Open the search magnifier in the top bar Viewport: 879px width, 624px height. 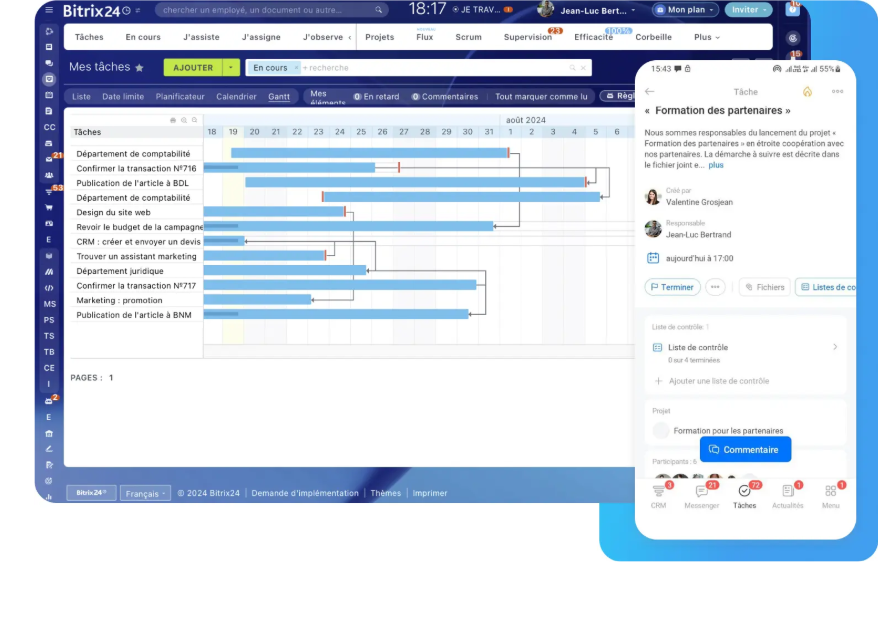(379, 9)
